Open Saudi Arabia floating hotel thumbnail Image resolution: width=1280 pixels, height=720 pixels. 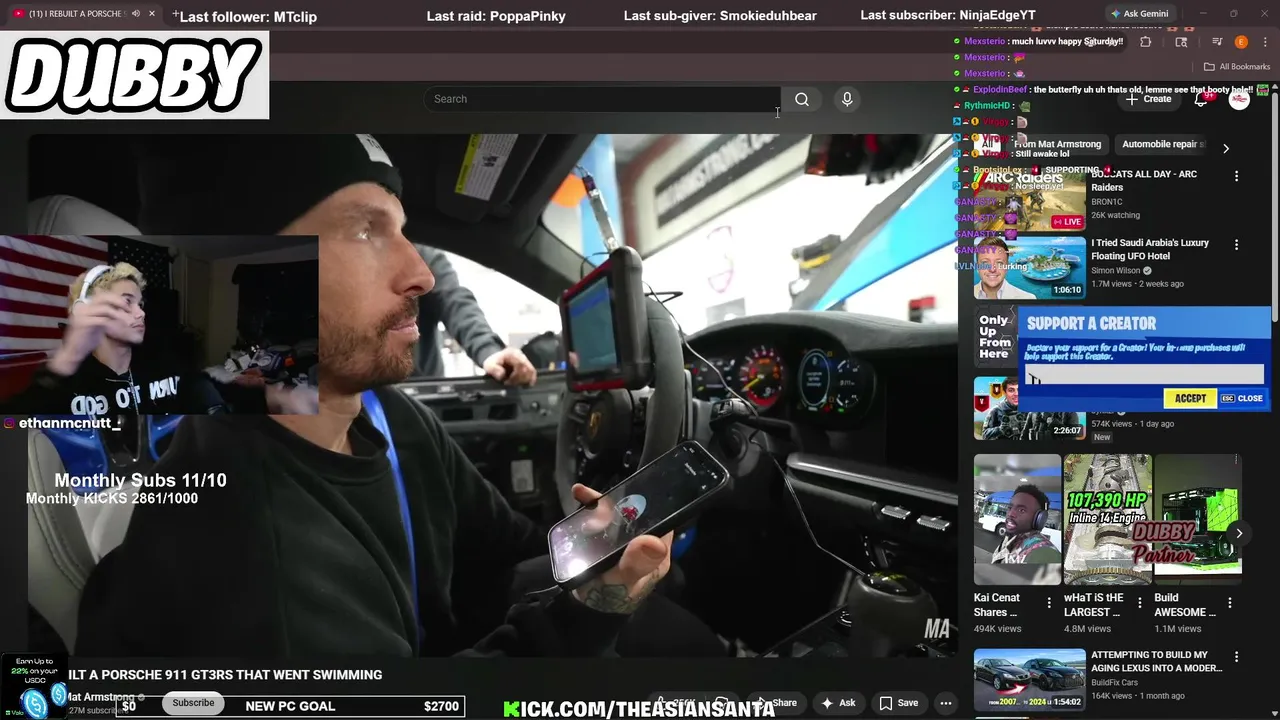pyautogui.click(x=1029, y=267)
